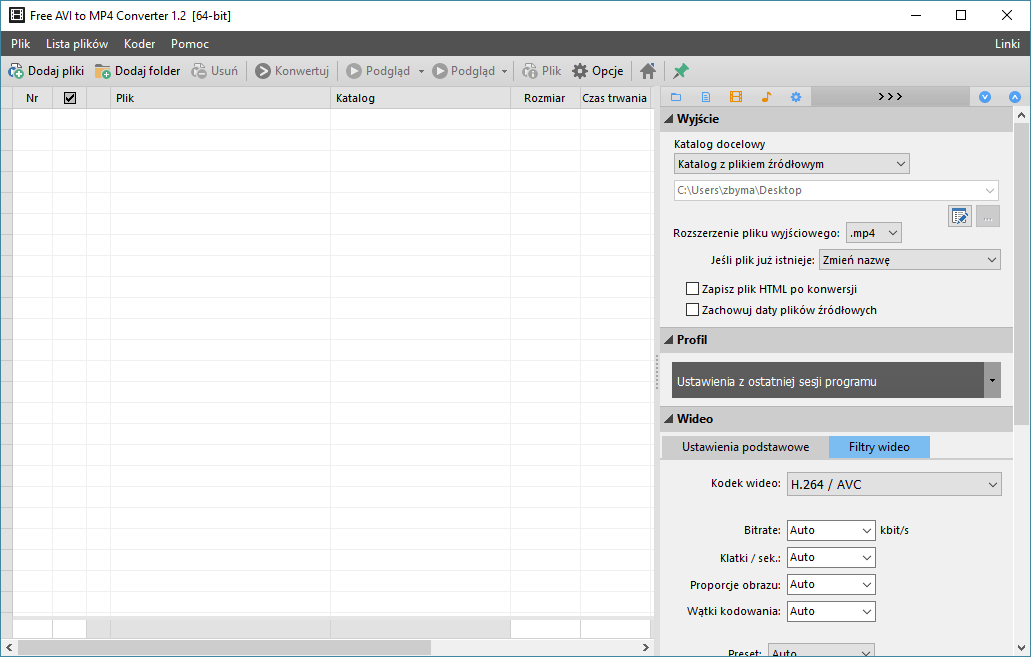Click the settings panel vertical scrollbar thumb
Image resolution: width=1031 pixels, height=657 pixels.
point(1021,274)
